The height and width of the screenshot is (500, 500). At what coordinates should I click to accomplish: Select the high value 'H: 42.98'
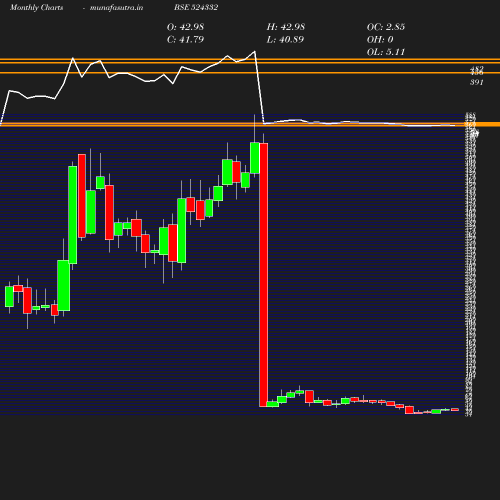point(286,27)
